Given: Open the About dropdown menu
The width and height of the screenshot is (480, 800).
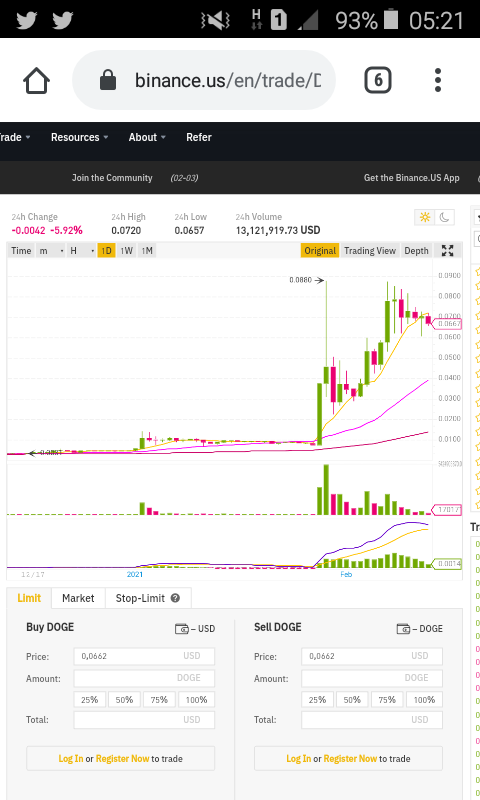Looking at the screenshot, I should point(147,137).
